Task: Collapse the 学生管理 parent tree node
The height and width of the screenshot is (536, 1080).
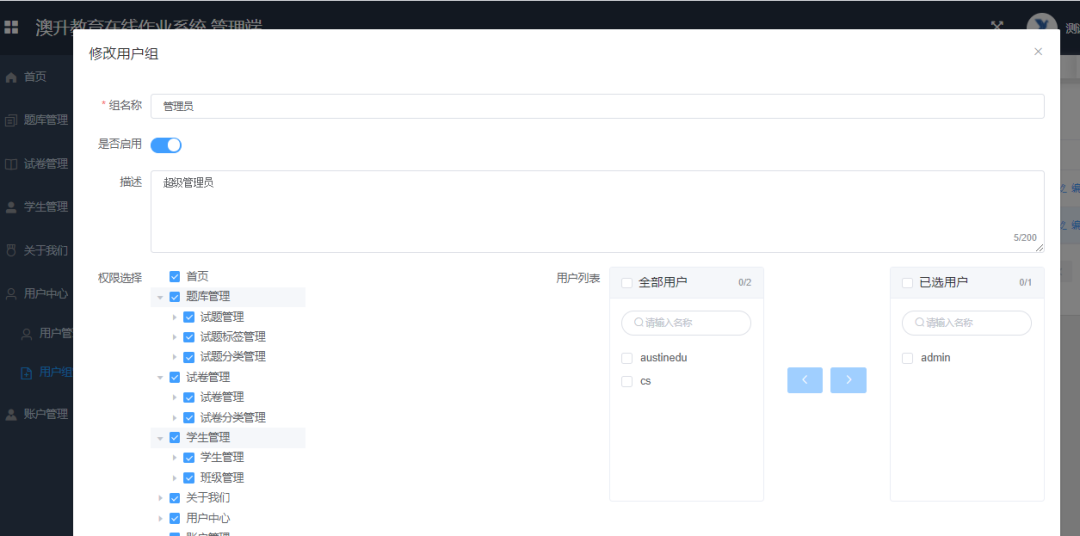Action: [x=160, y=437]
